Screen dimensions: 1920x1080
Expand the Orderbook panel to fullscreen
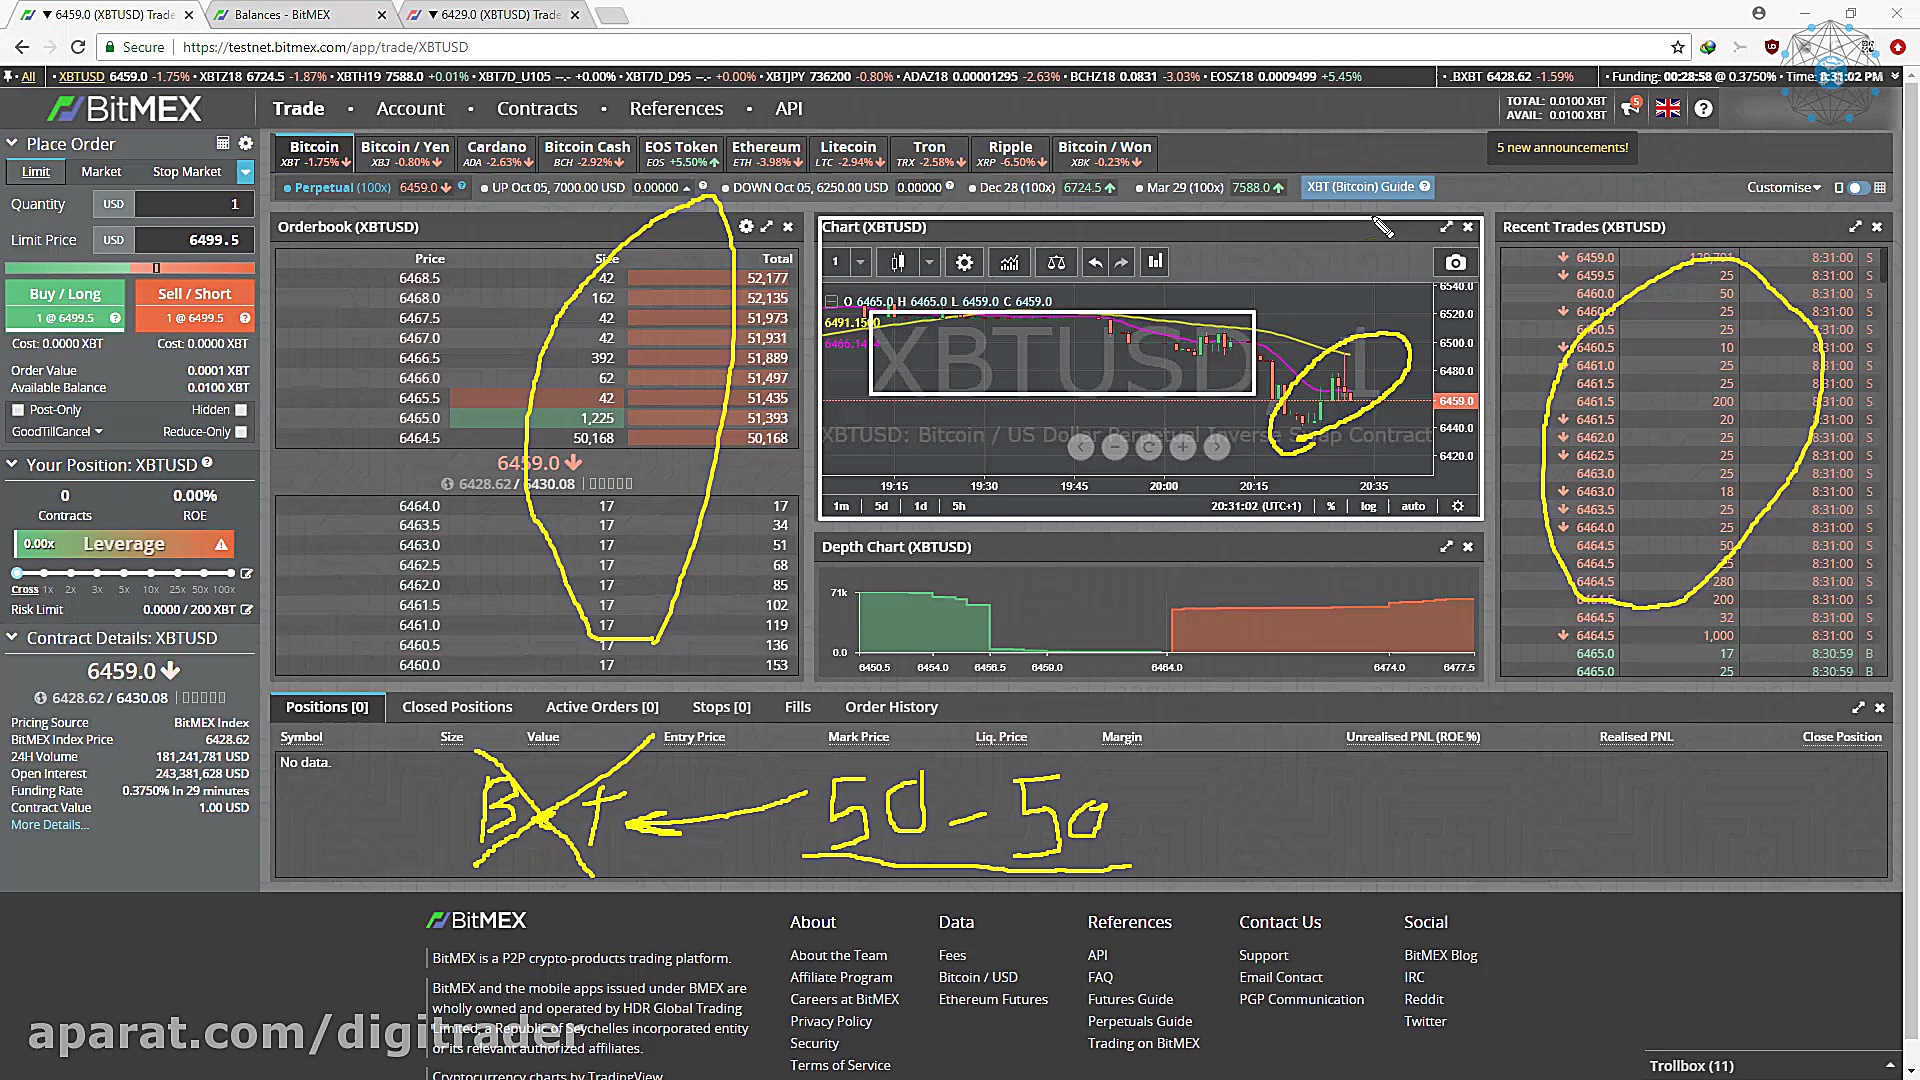coord(767,227)
